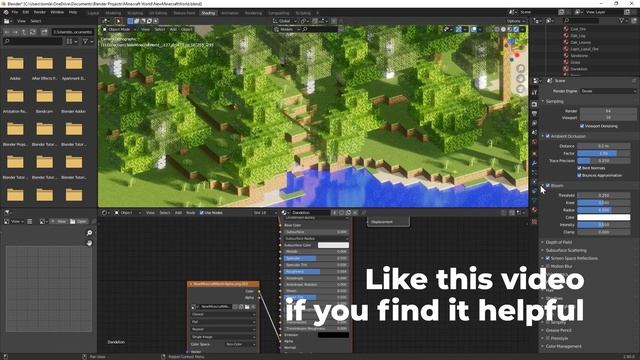
Task: Click the Blender logo icon
Action: coord(6,12)
